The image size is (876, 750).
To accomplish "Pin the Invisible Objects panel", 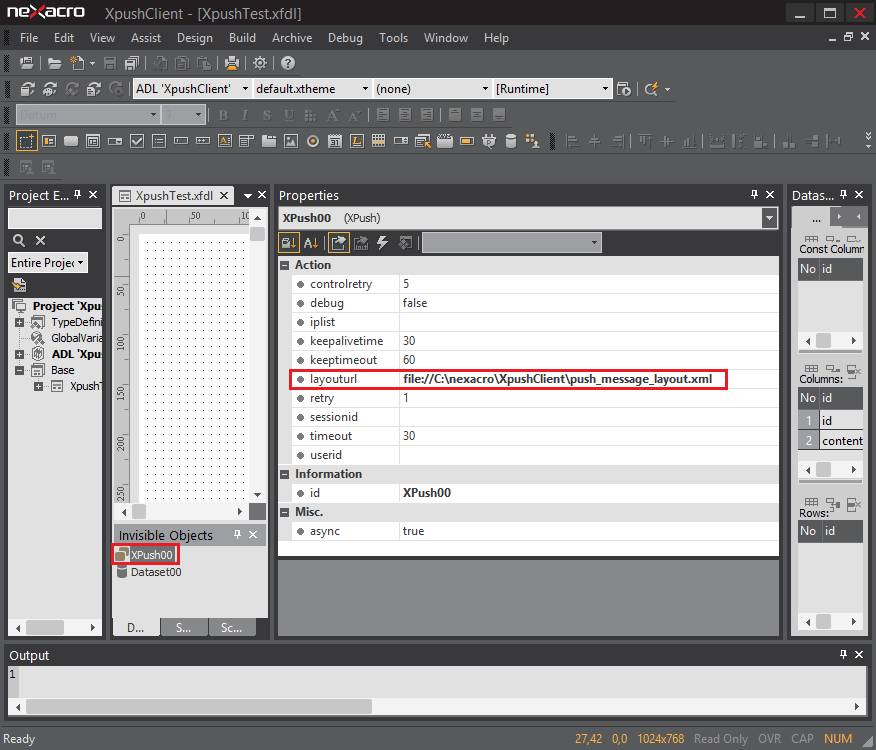I will click(237, 534).
